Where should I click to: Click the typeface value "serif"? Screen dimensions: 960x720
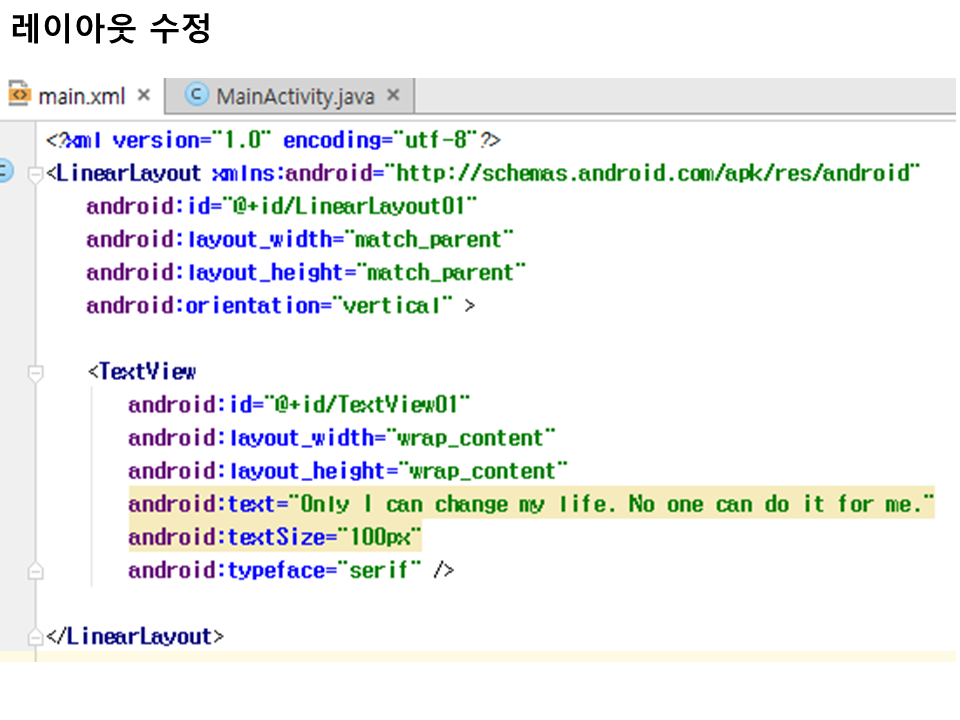click(x=380, y=571)
